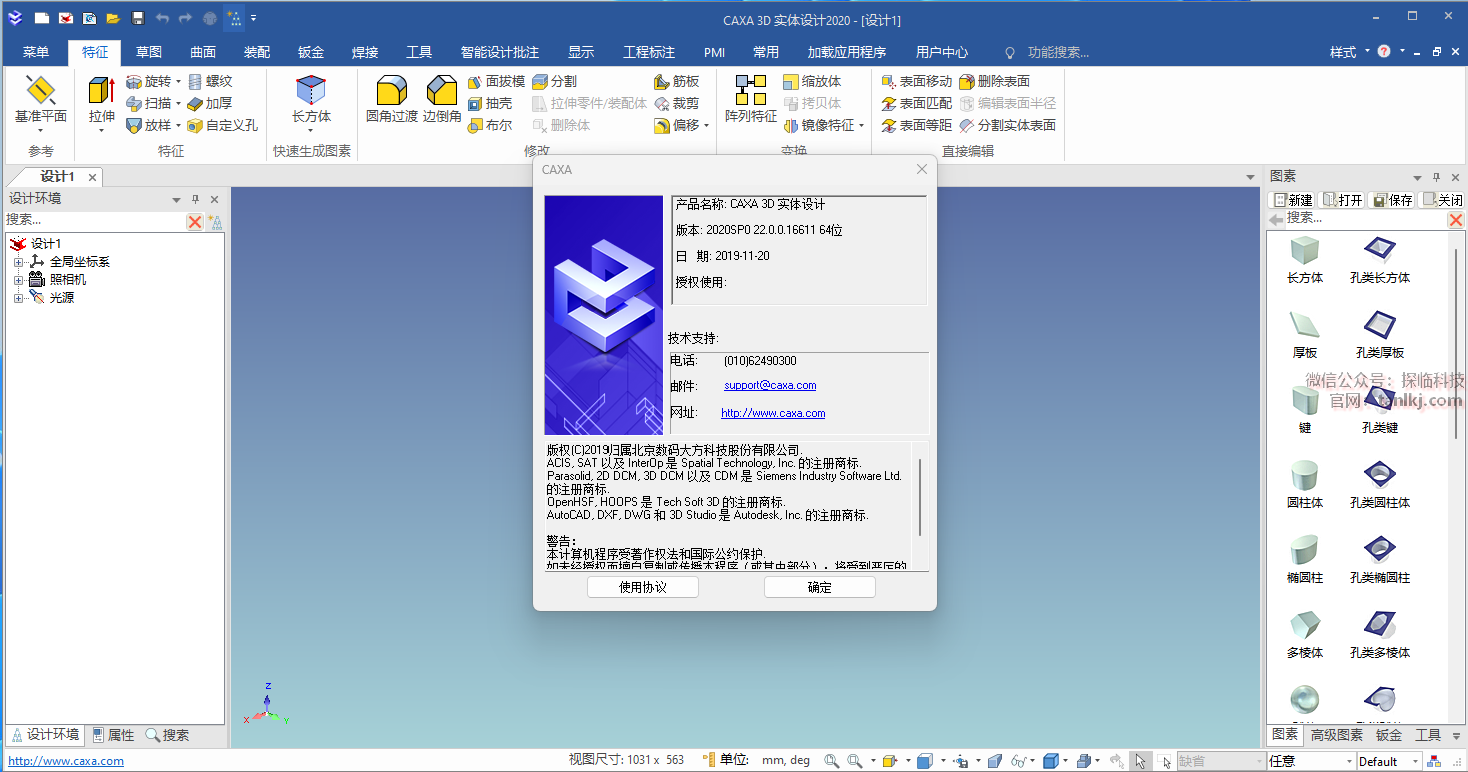Open the 旋转 dropdown arrow
Screen dimensions: 1468x772
(178, 81)
